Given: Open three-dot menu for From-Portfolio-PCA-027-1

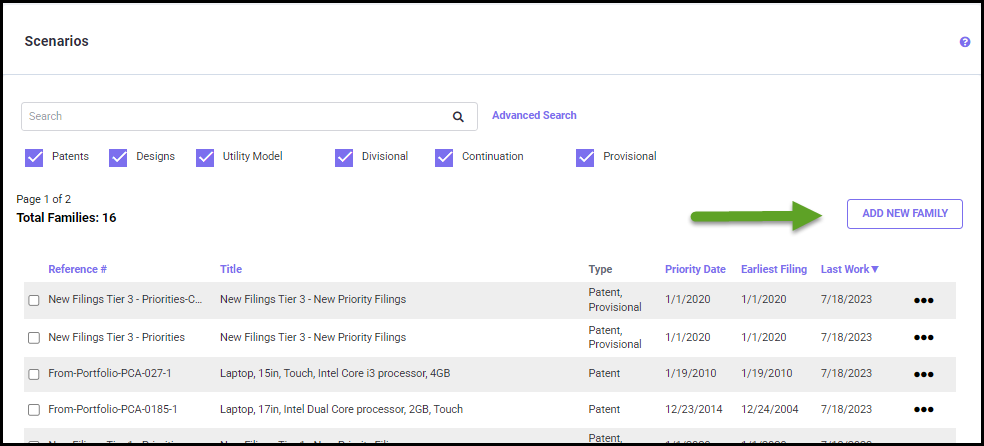Looking at the screenshot, I should [x=923, y=374].
